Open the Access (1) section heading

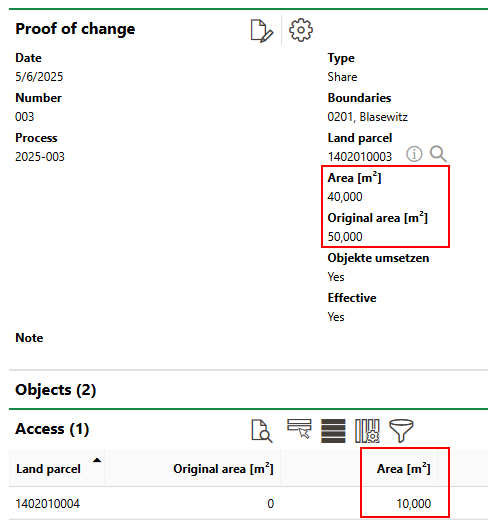[52, 429]
